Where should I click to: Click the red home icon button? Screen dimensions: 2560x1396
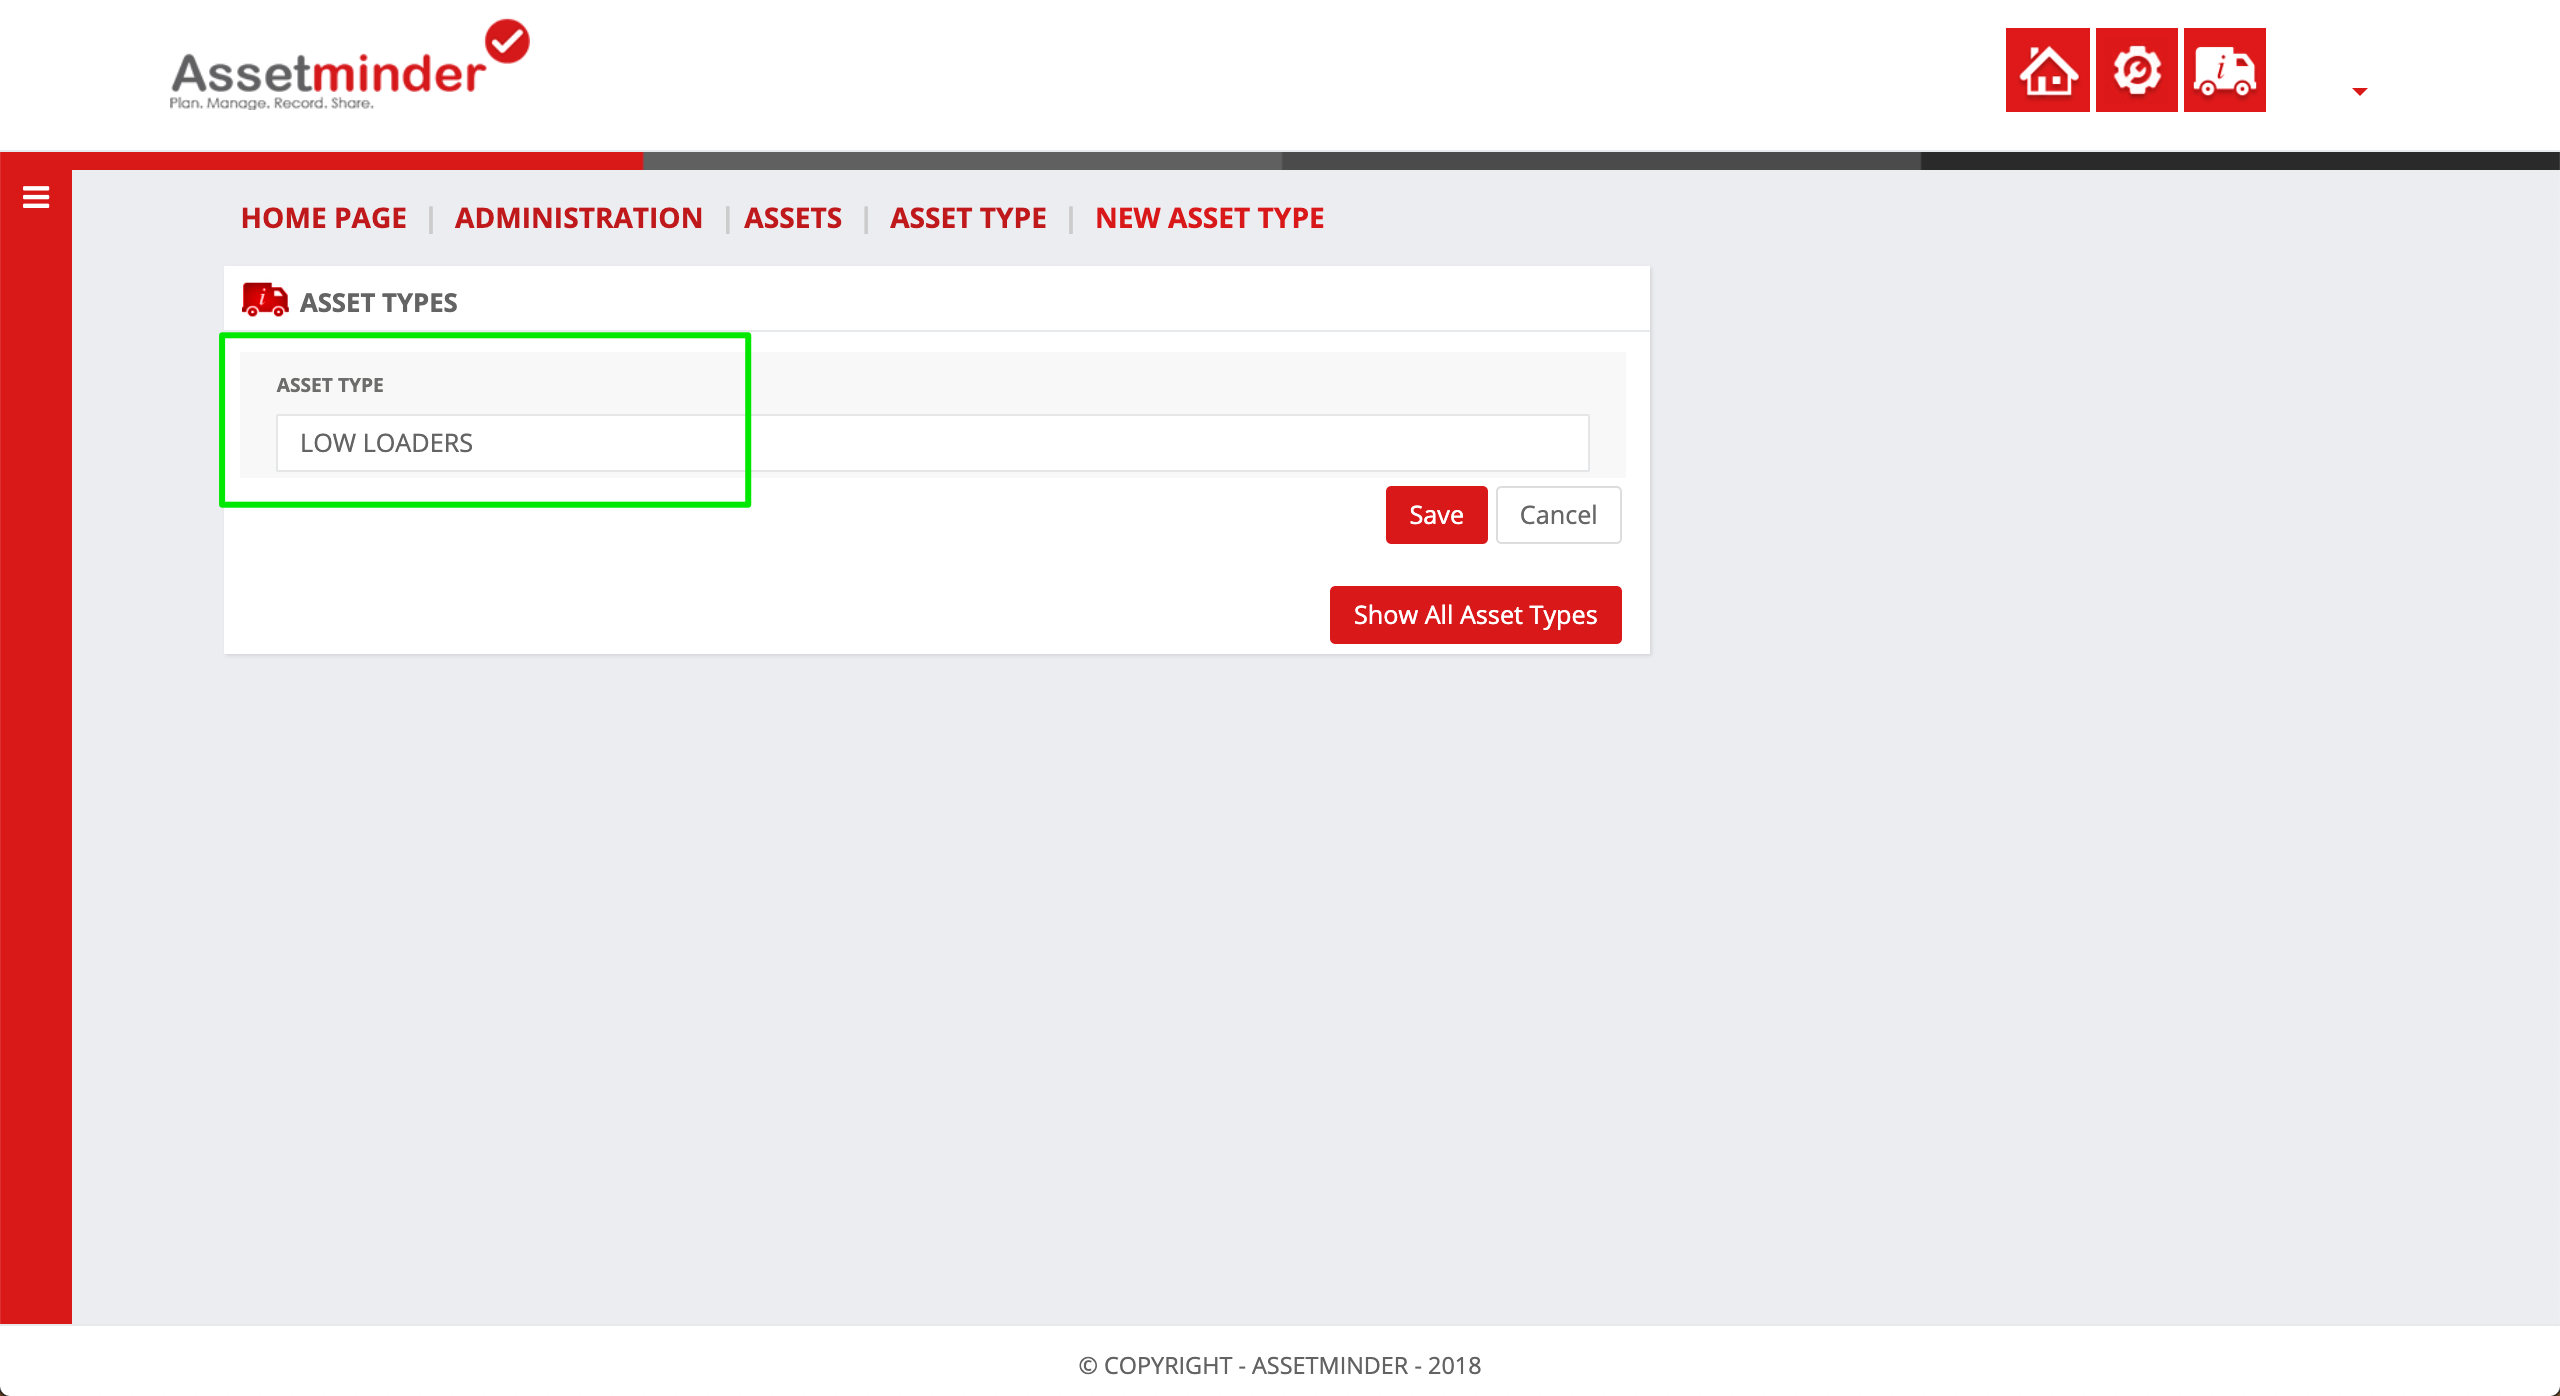(2047, 70)
